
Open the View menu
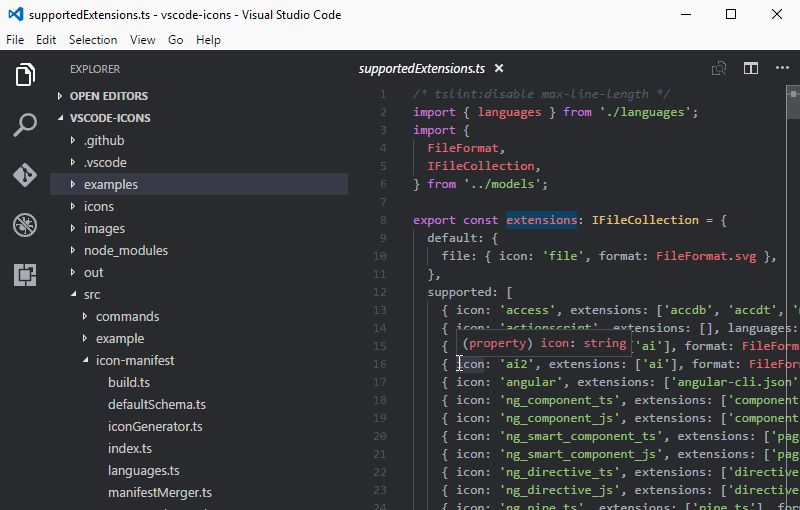(x=142, y=40)
